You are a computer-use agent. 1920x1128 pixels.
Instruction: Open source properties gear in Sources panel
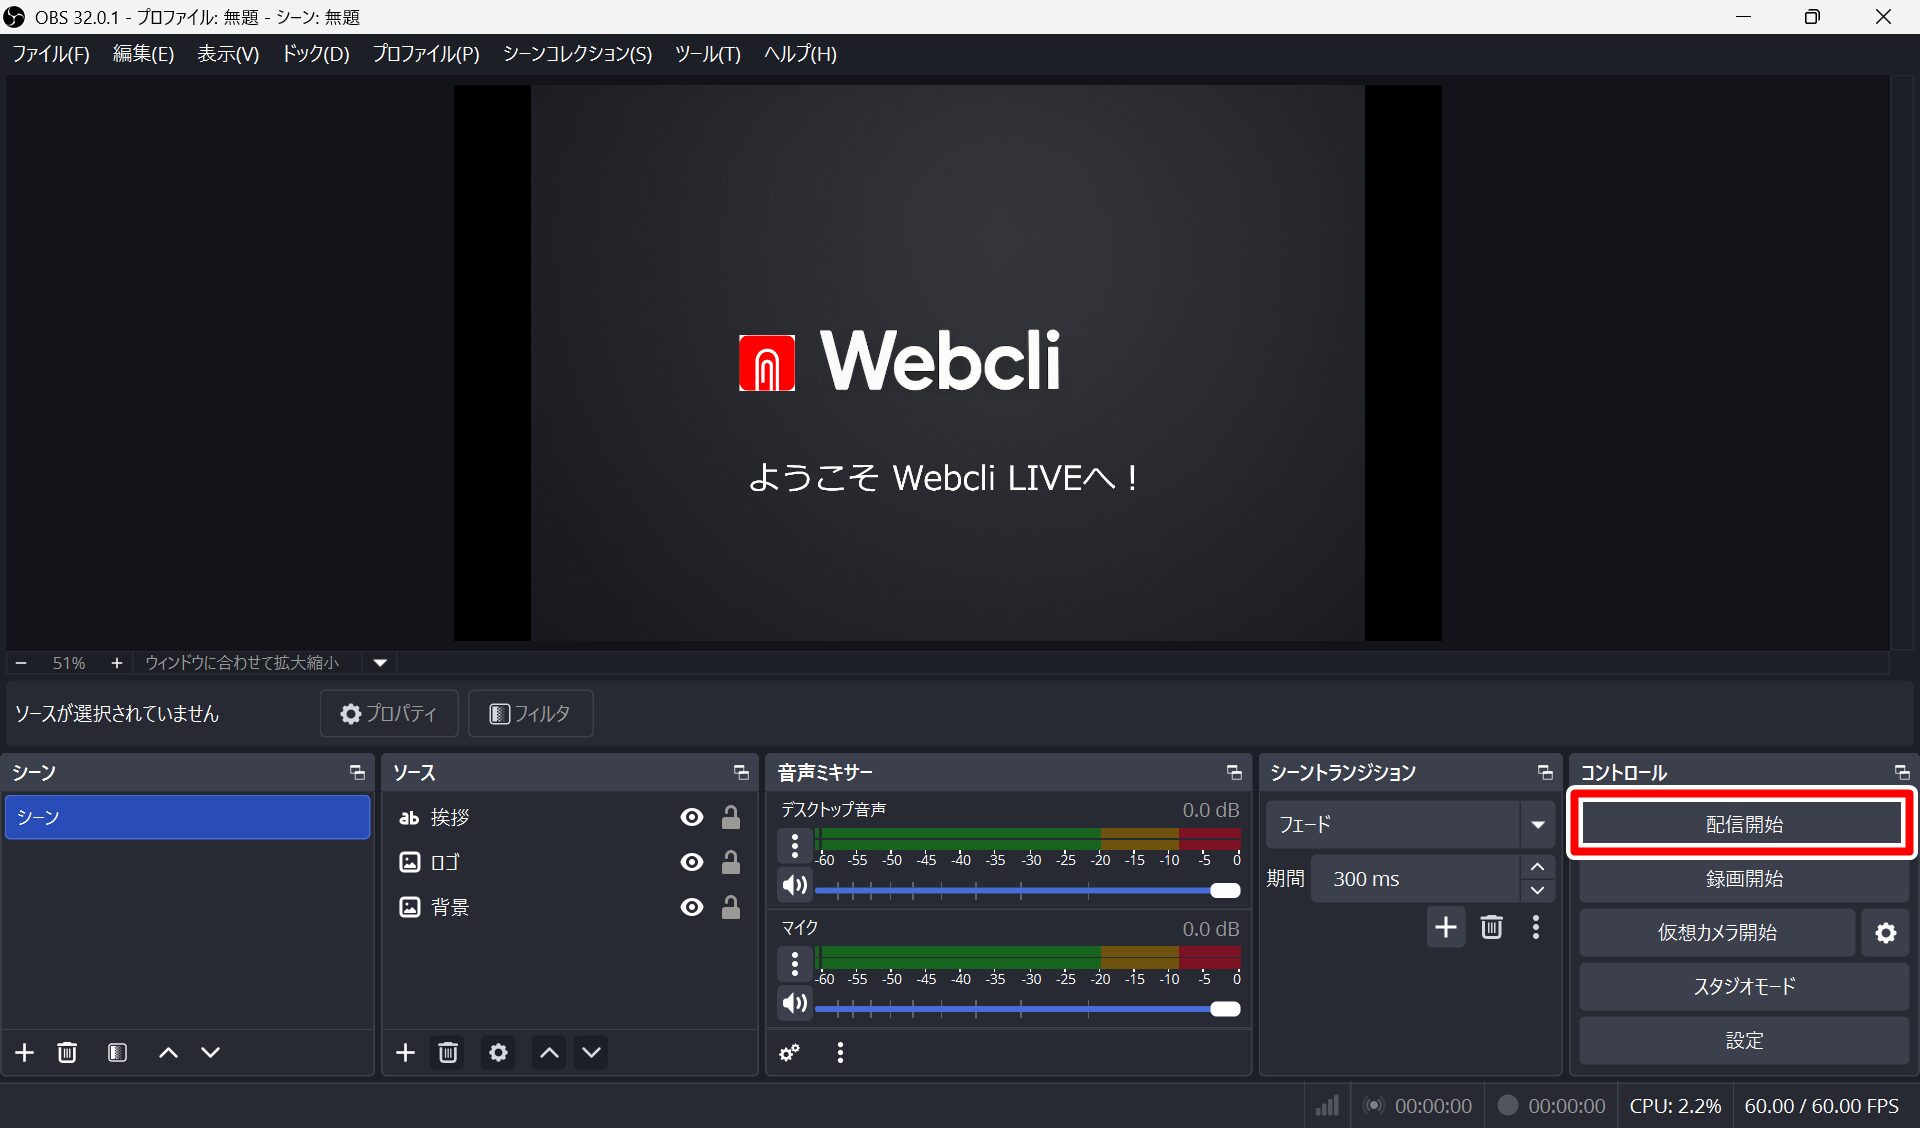pyautogui.click(x=498, y=1052)
